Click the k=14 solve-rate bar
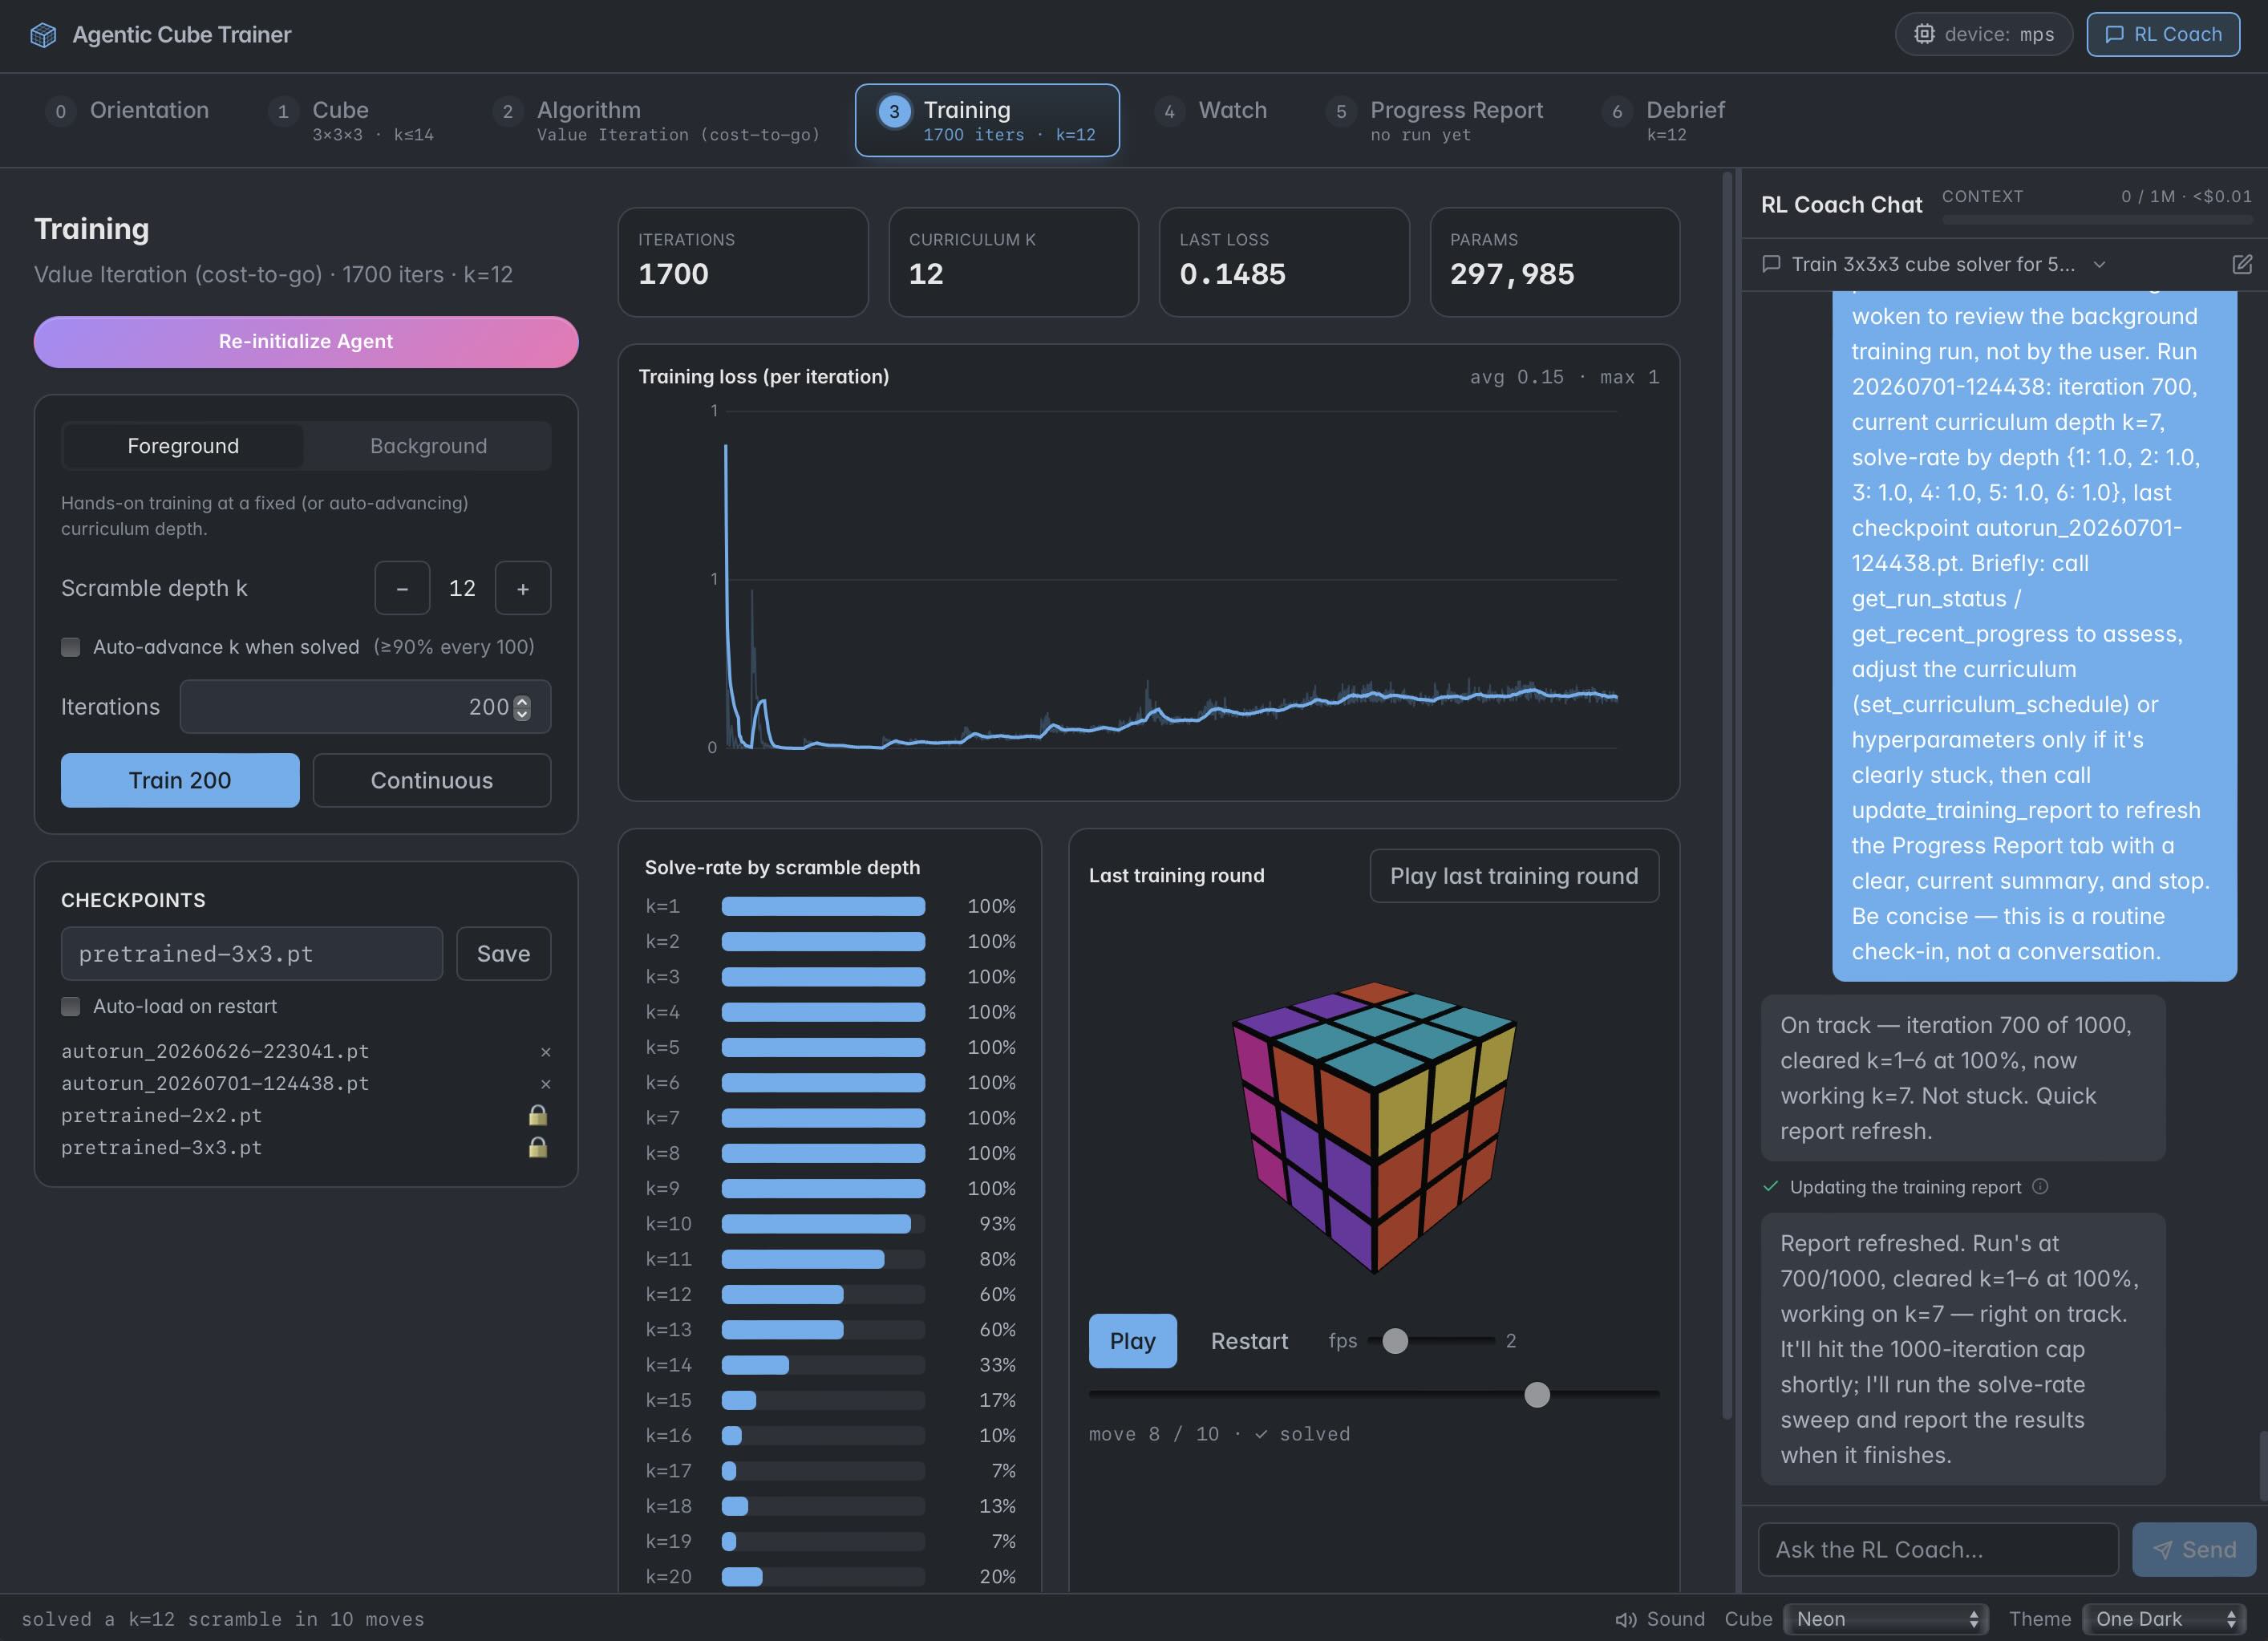The width and height of the screenshot is (2268, 1641). point(823,1365)
